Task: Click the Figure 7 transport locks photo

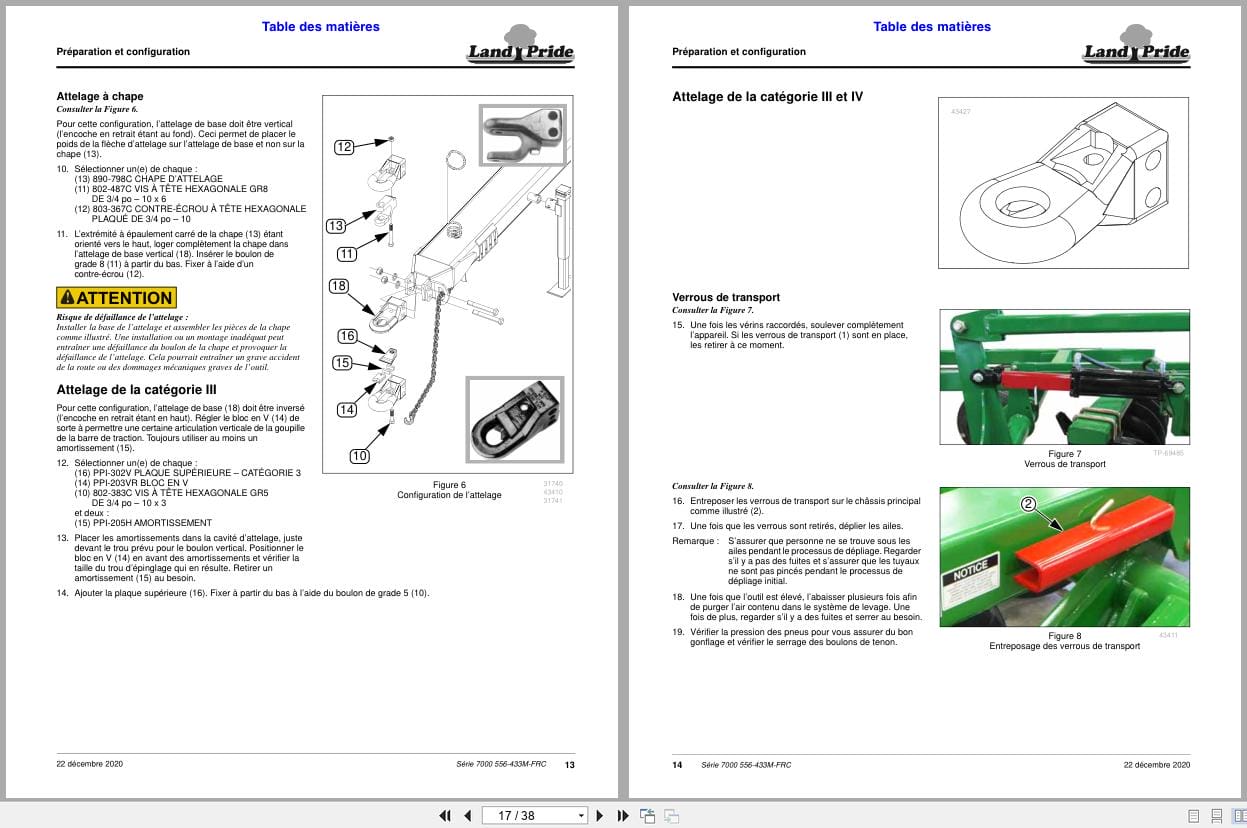Action: click(x=1063, y=376)
